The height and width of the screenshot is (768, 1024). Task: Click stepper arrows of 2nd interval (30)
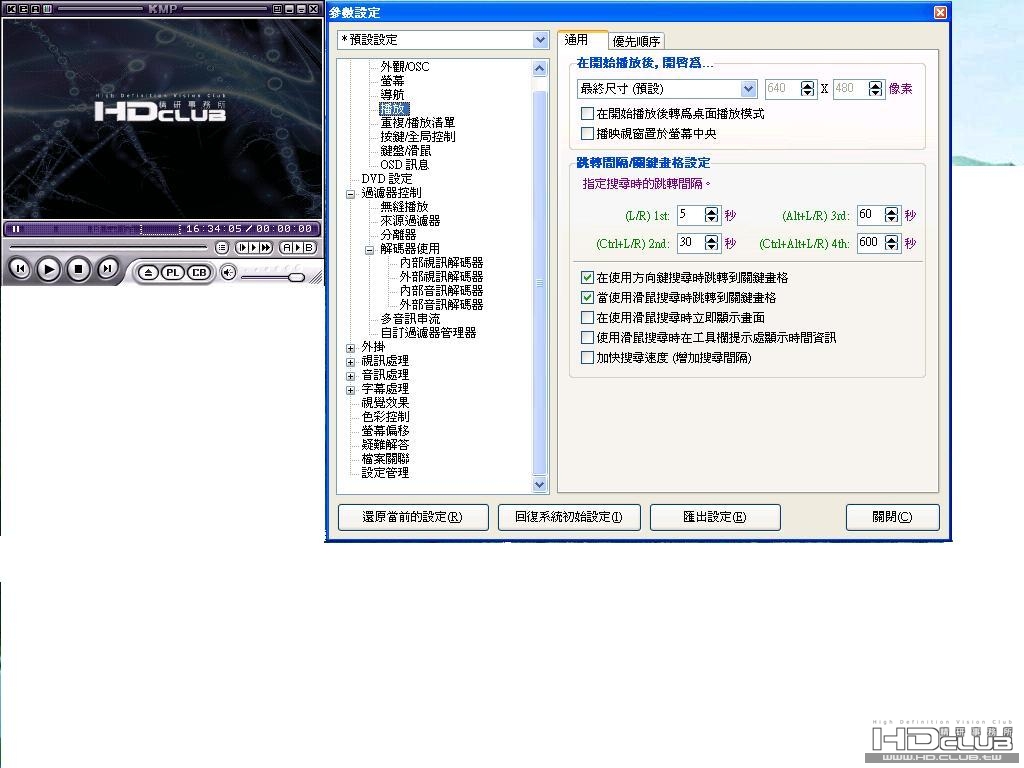coord(712,243)
